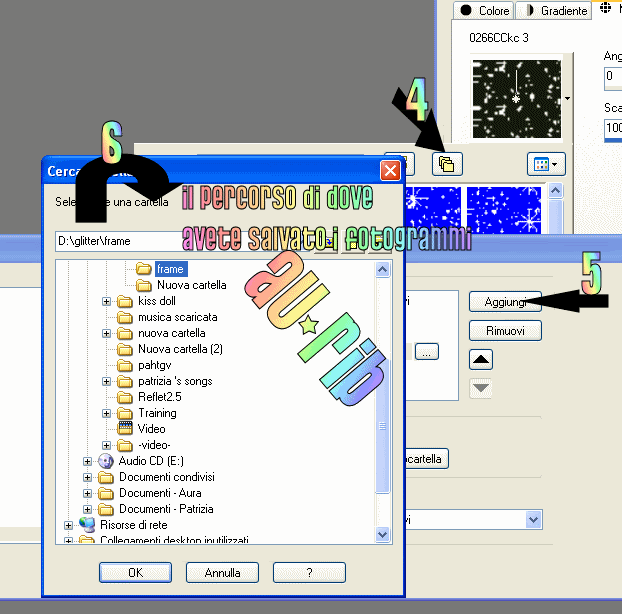Click the folder icon beside 'frame'
The height and width of the screenshot is (614, 622).
pyautogui.click(x=143, y=269)
